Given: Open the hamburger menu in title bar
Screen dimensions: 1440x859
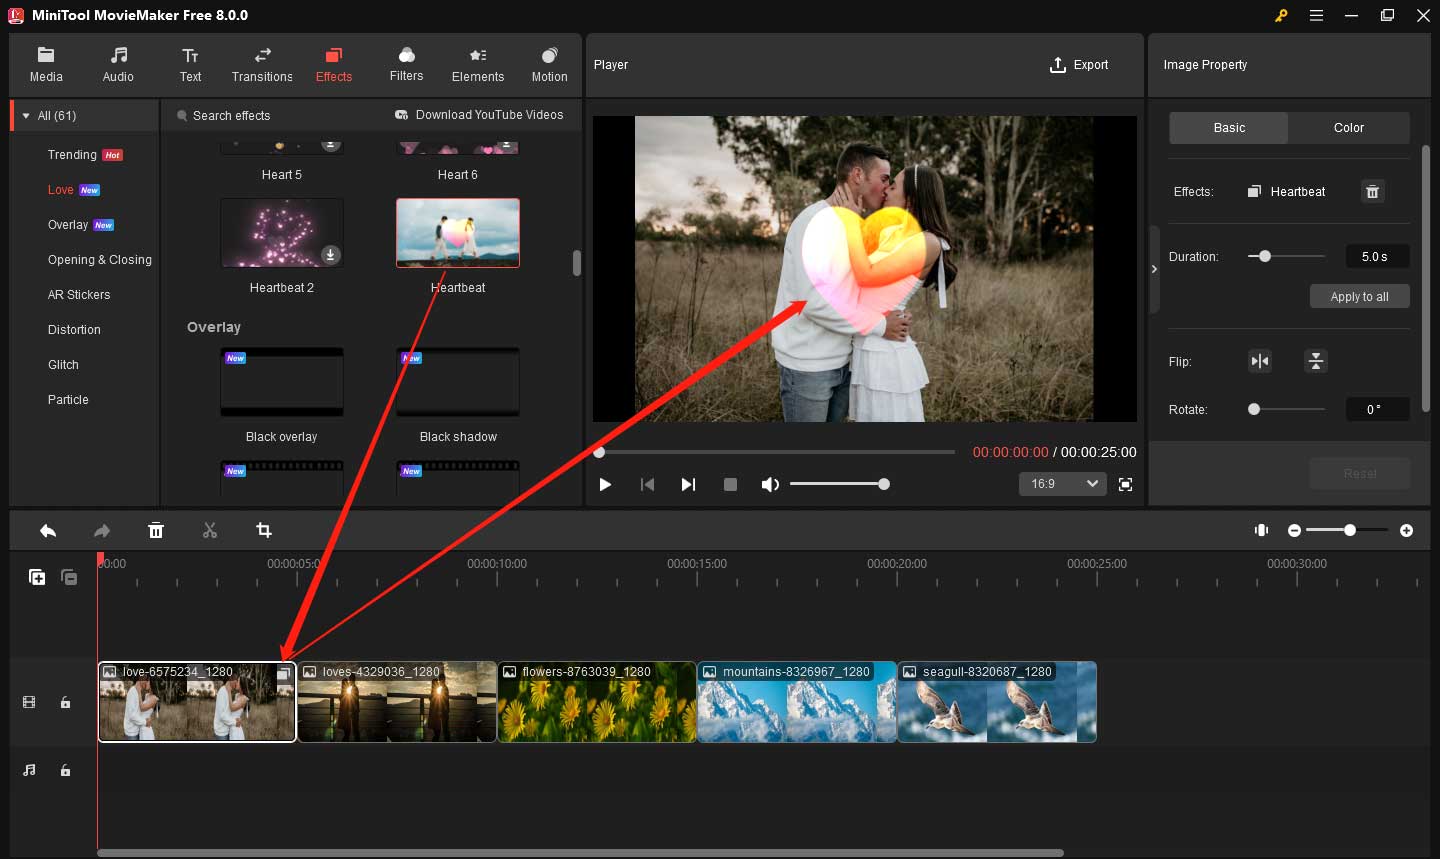Looking at the screenshot, I should [1317, 15].
